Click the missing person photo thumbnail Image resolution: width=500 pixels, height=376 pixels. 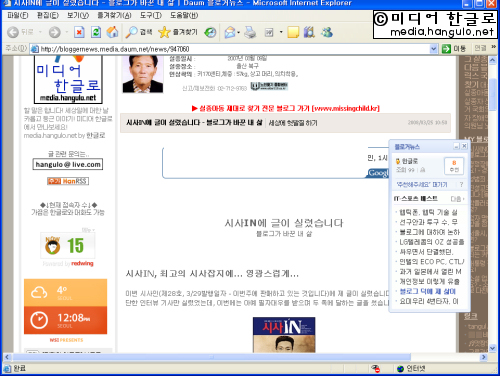(143, 74)
